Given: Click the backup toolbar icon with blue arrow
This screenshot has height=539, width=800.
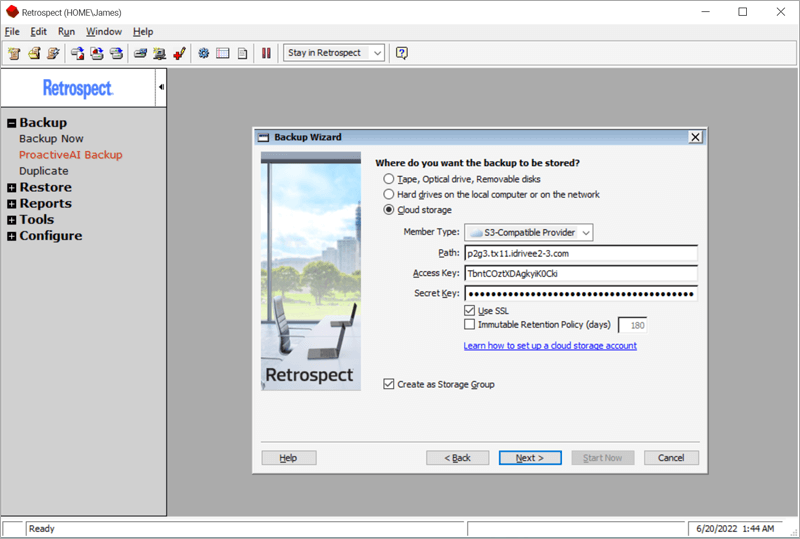Looking at the screenshot, I should click(x=78, y=53).
